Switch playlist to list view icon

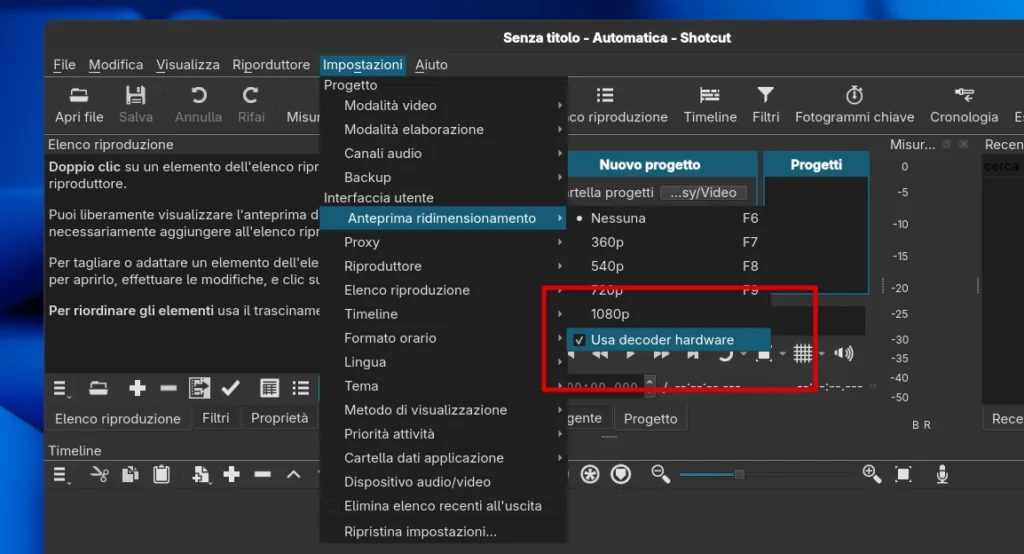pos(300,388)
